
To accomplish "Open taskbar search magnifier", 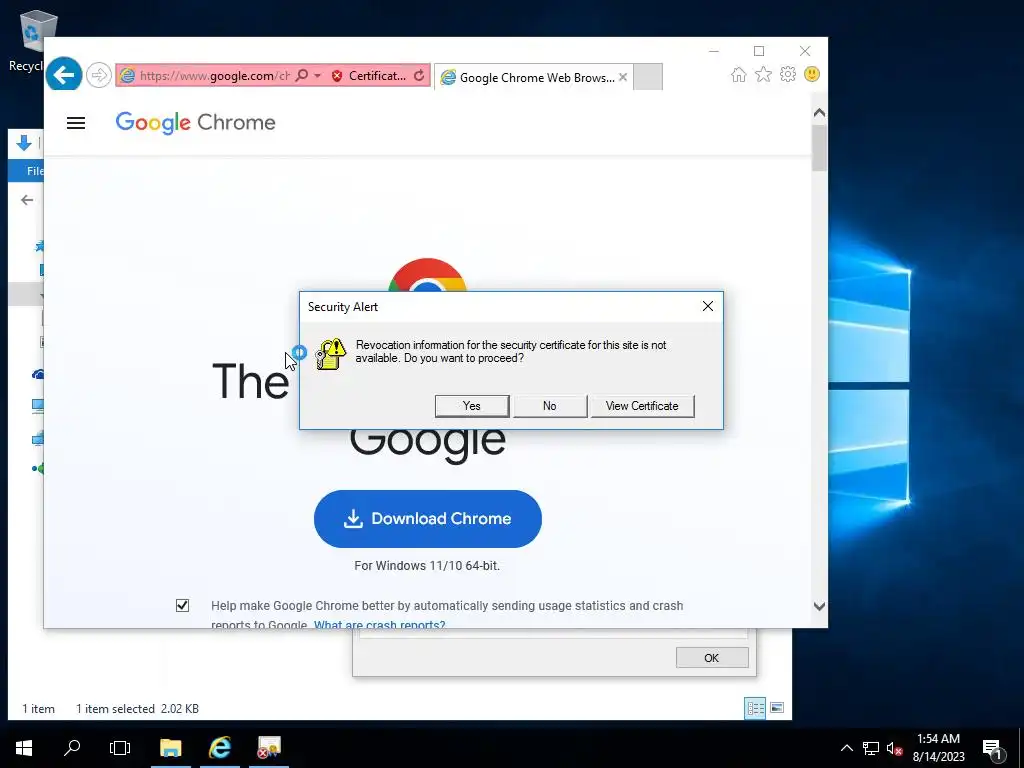I will click(x=72, y=748).
